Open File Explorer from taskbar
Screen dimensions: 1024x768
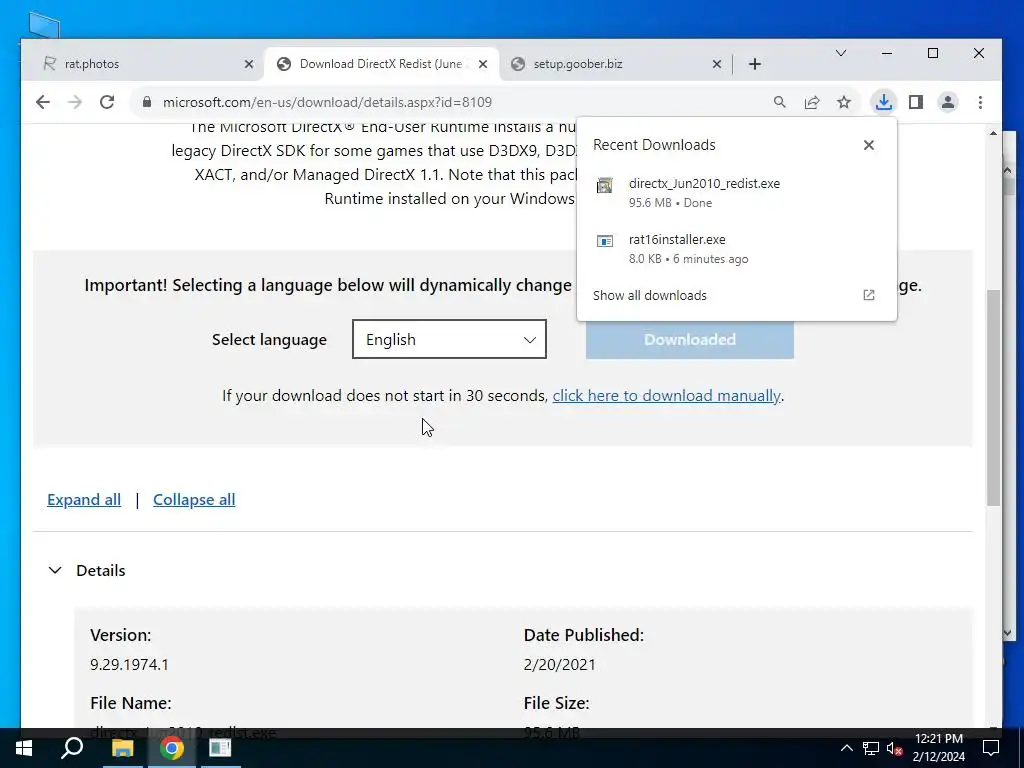[x=122, y=748]
